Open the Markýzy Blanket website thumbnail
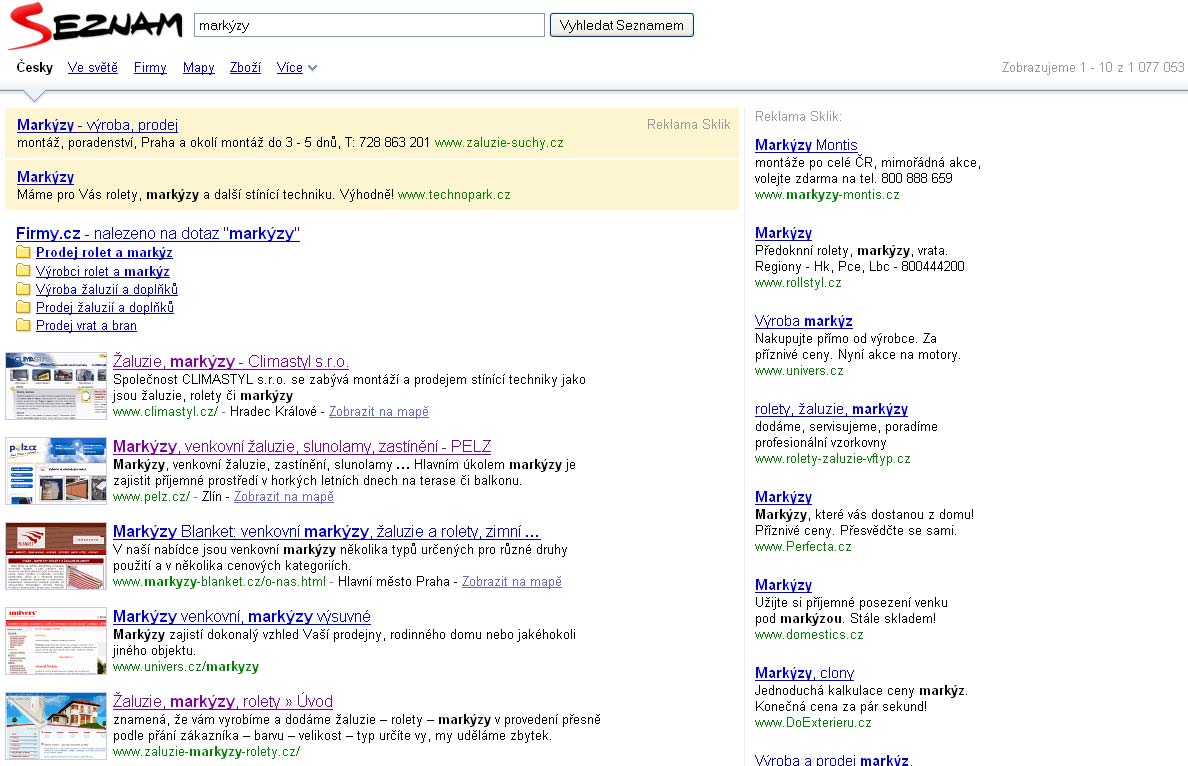Image resolution: width=1188 pixels, height=766 pixels. 56,555
